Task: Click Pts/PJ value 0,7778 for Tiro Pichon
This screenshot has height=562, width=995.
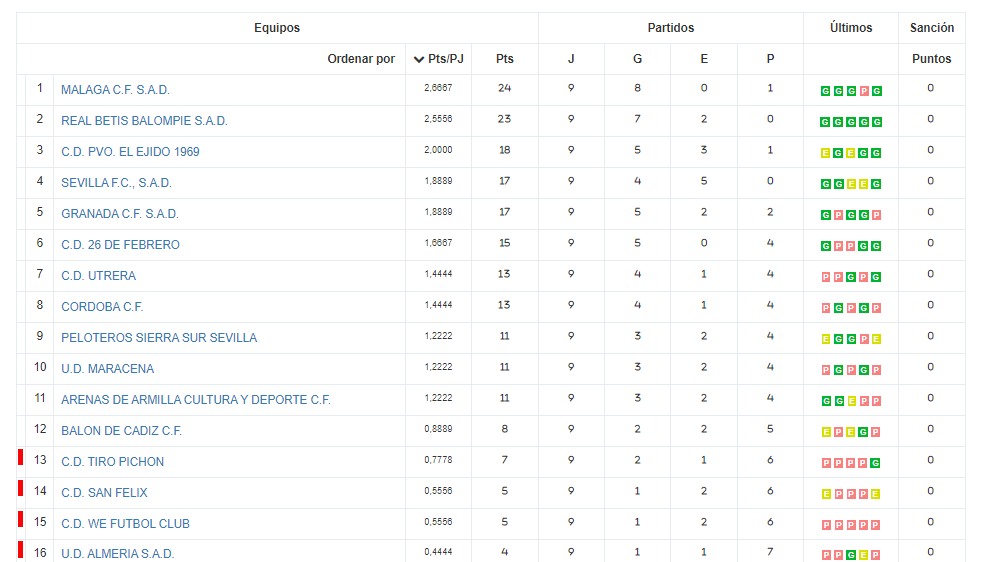Action: [x=438, y=461]
